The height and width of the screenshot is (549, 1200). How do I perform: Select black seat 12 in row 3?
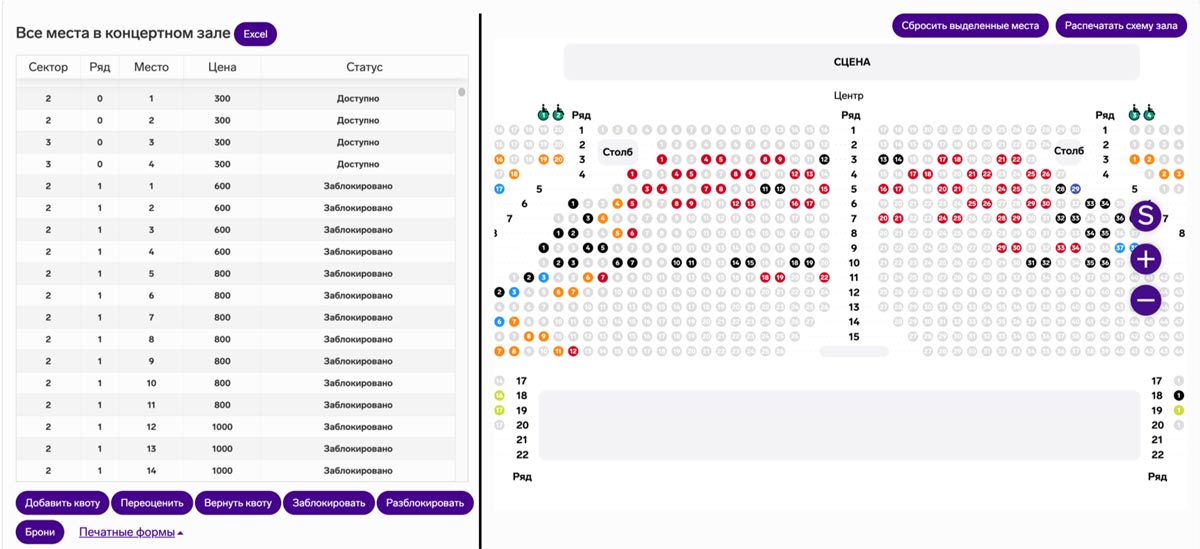(824, 159)
